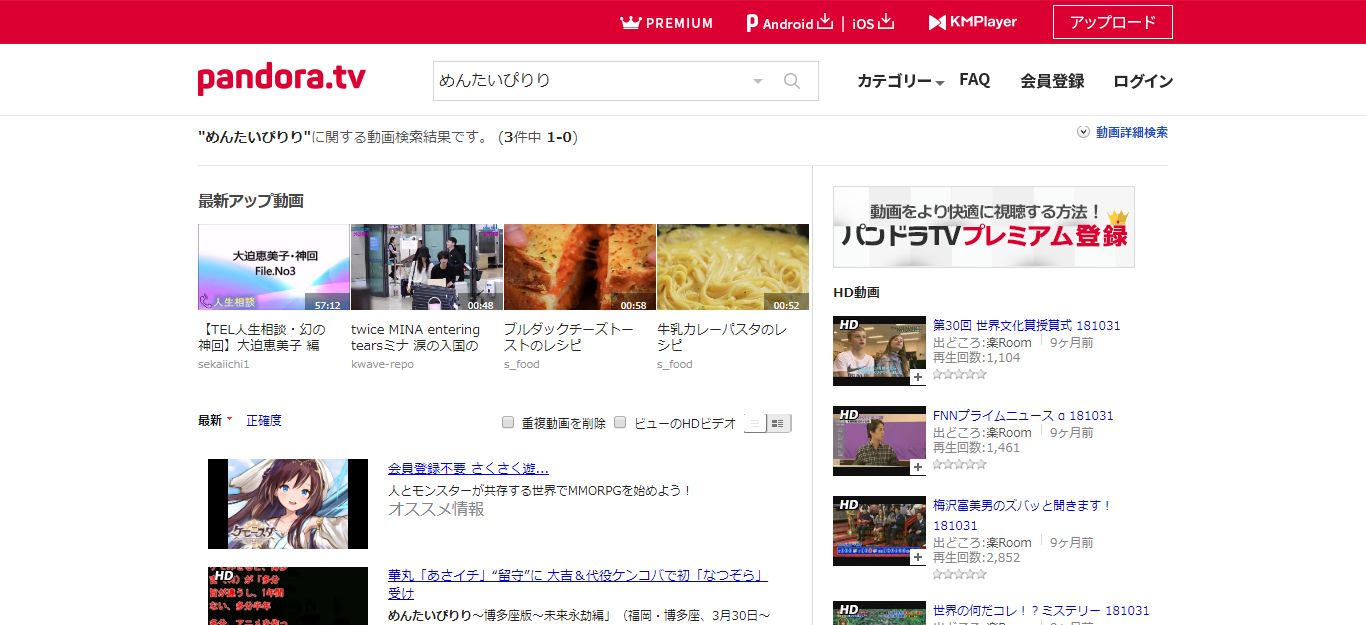Add 梅沢富美男 video with plus icon

[917, 557]
